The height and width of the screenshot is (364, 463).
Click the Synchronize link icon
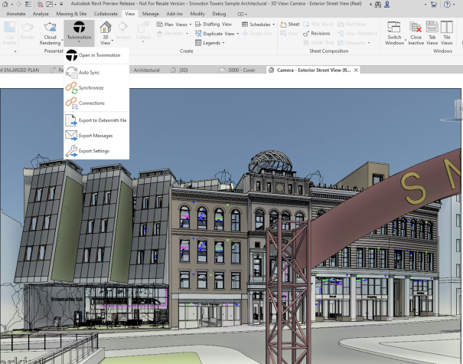[x=71, y=88]
